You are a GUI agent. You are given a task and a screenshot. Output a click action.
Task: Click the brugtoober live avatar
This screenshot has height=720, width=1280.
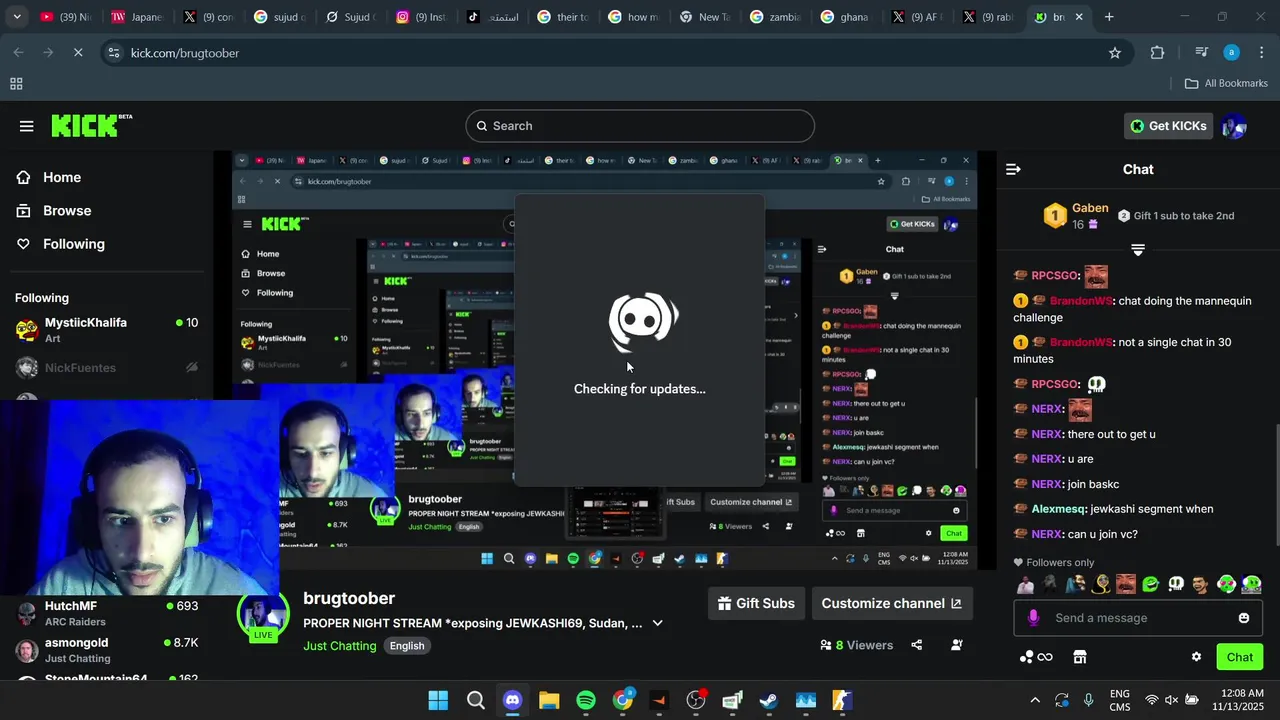pyautogui.click(x=263, y=614)
